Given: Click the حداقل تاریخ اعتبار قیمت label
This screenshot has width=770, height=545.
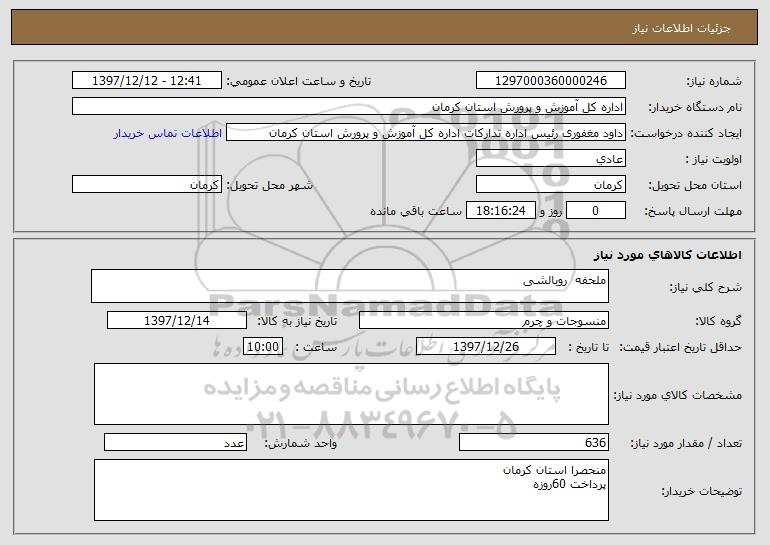Looking at the screenshot, I should (x=680, y=348).
